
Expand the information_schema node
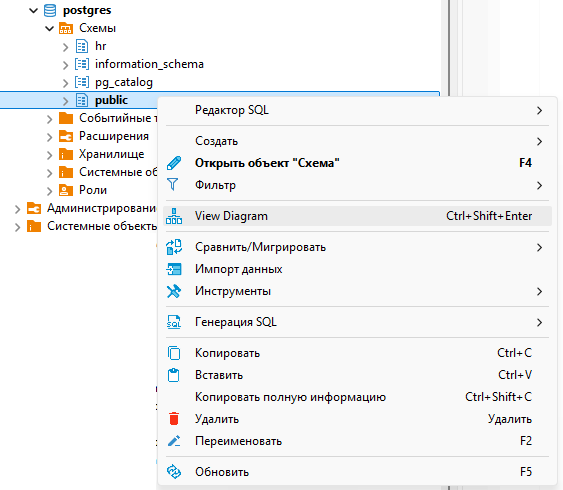[x=65, y=65]
